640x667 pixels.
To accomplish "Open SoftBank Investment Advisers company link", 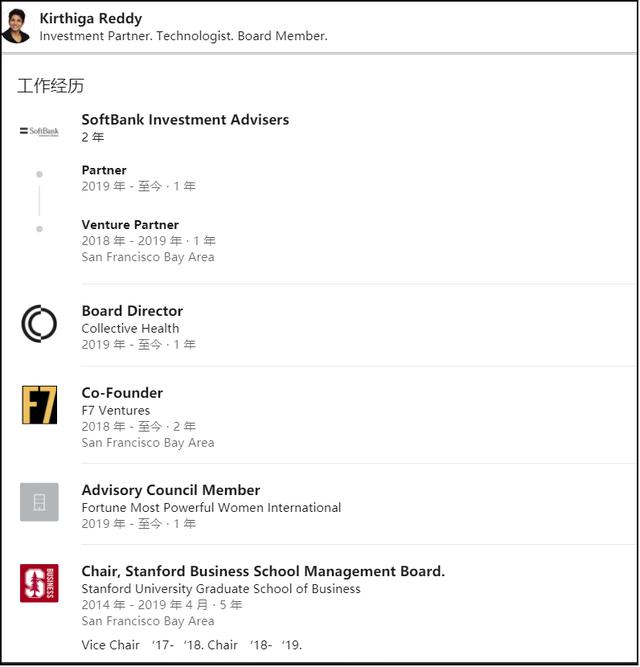I will click(x=185, y=119).
